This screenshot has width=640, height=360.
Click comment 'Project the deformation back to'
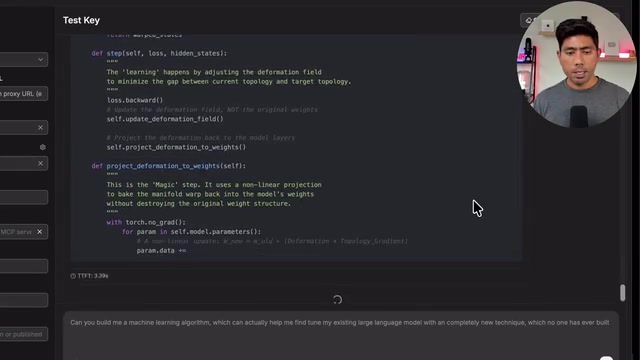(200, 138)
